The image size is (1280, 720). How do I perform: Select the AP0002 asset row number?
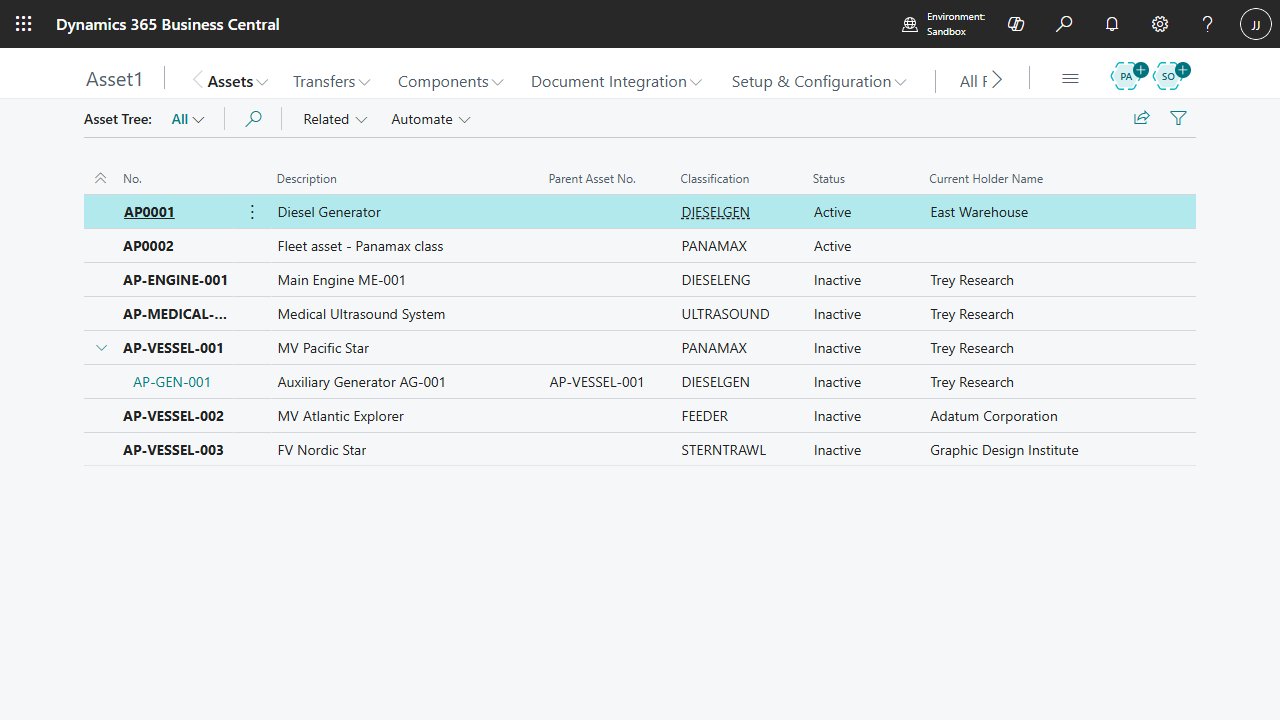click(x=149, y=246)
